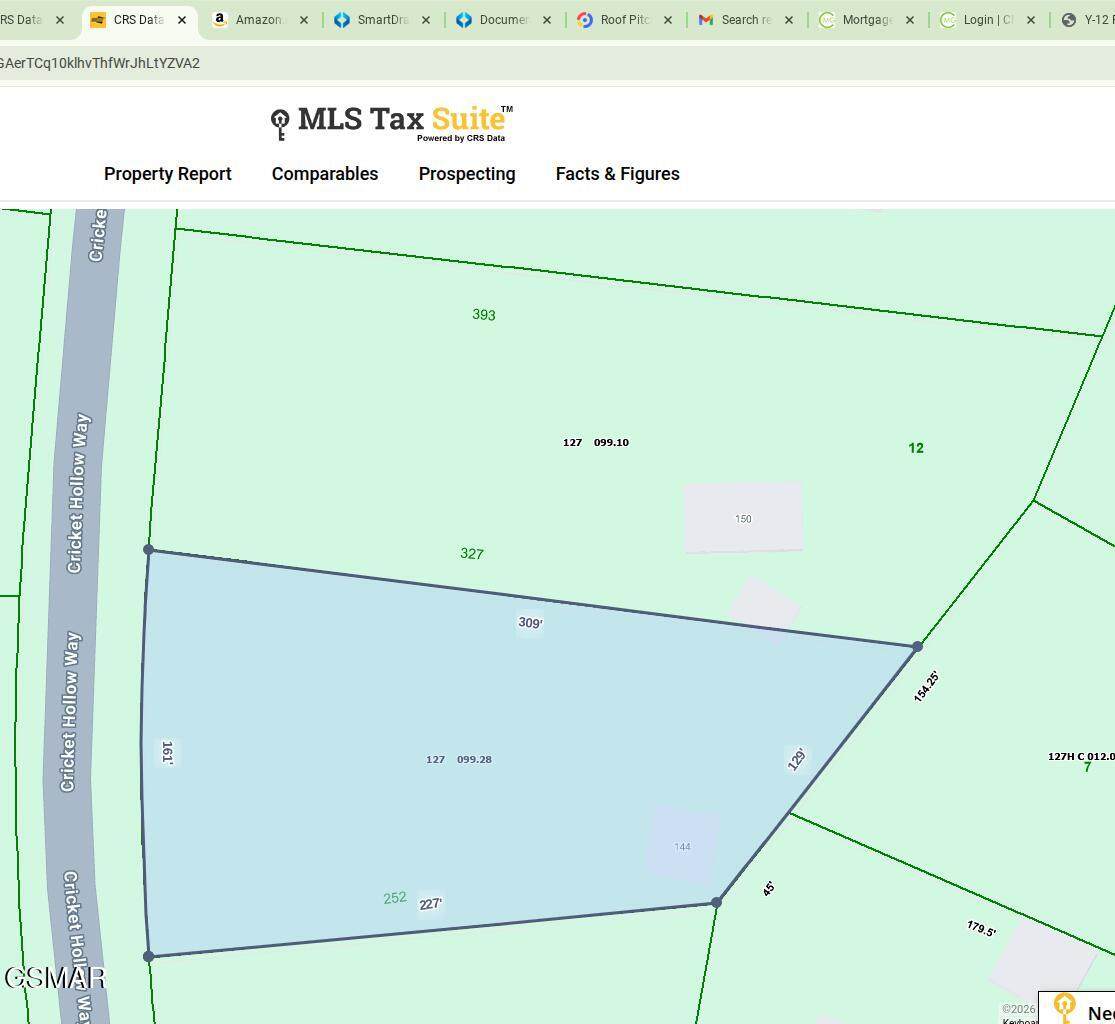Close the active CRS Data tab

pos(182,20)
